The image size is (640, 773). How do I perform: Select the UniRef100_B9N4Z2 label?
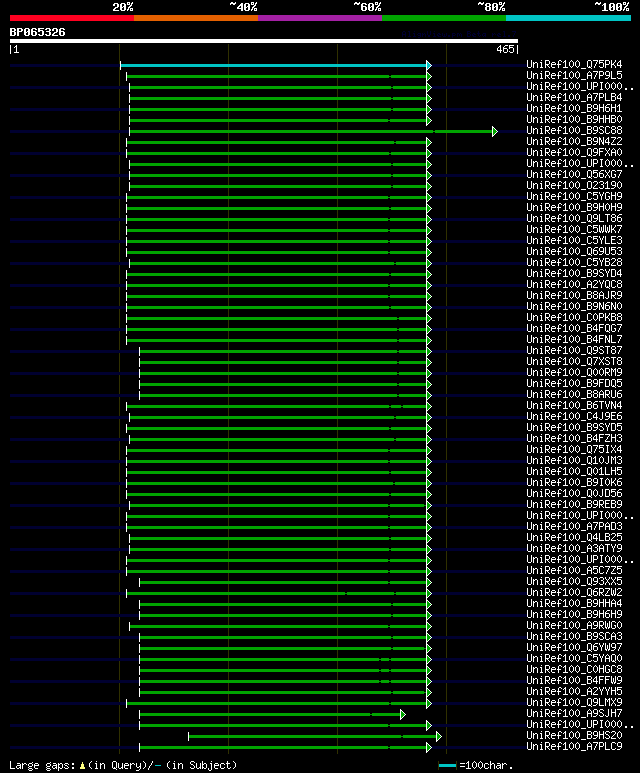coord(574,141)
